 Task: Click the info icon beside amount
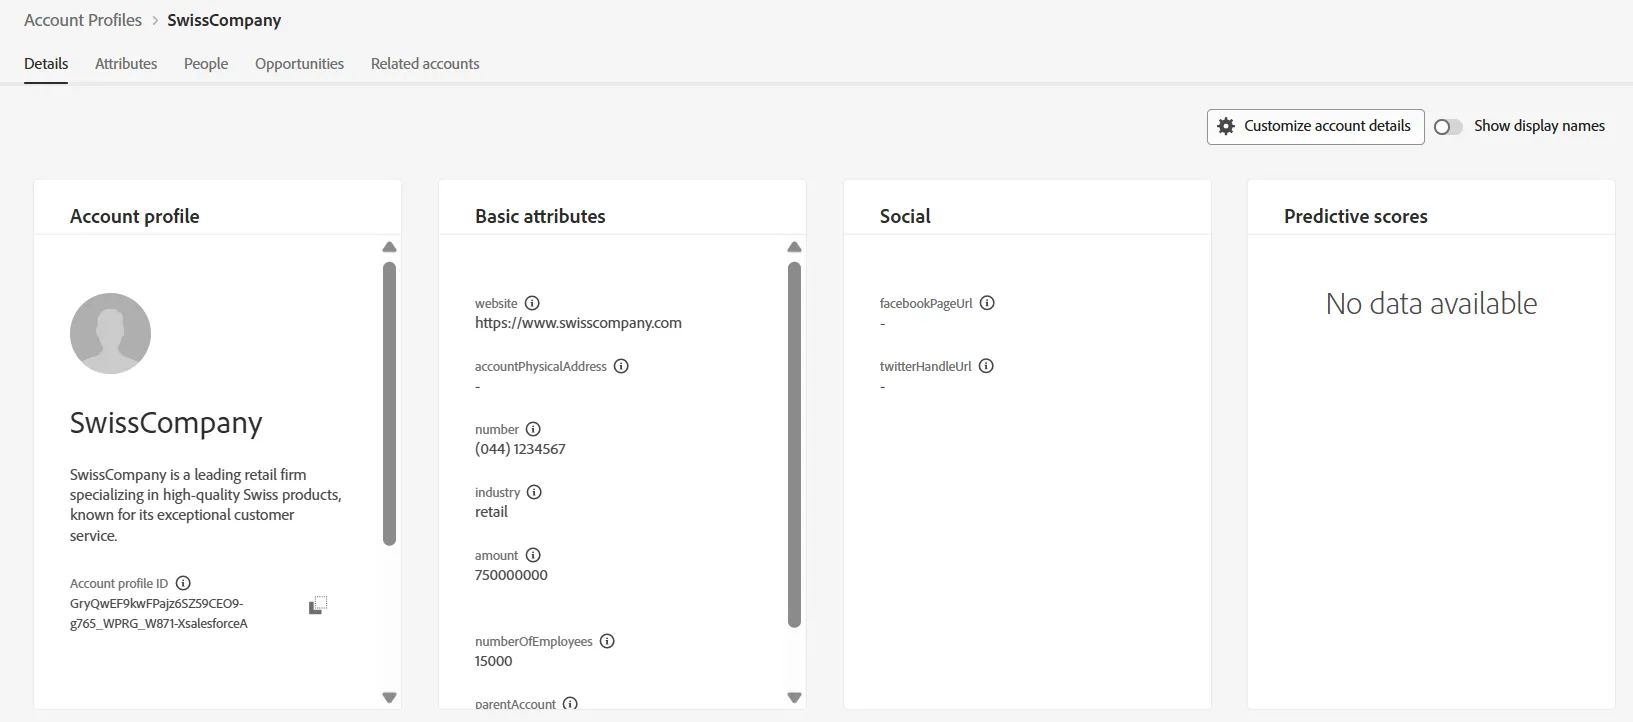pos(533,555)
